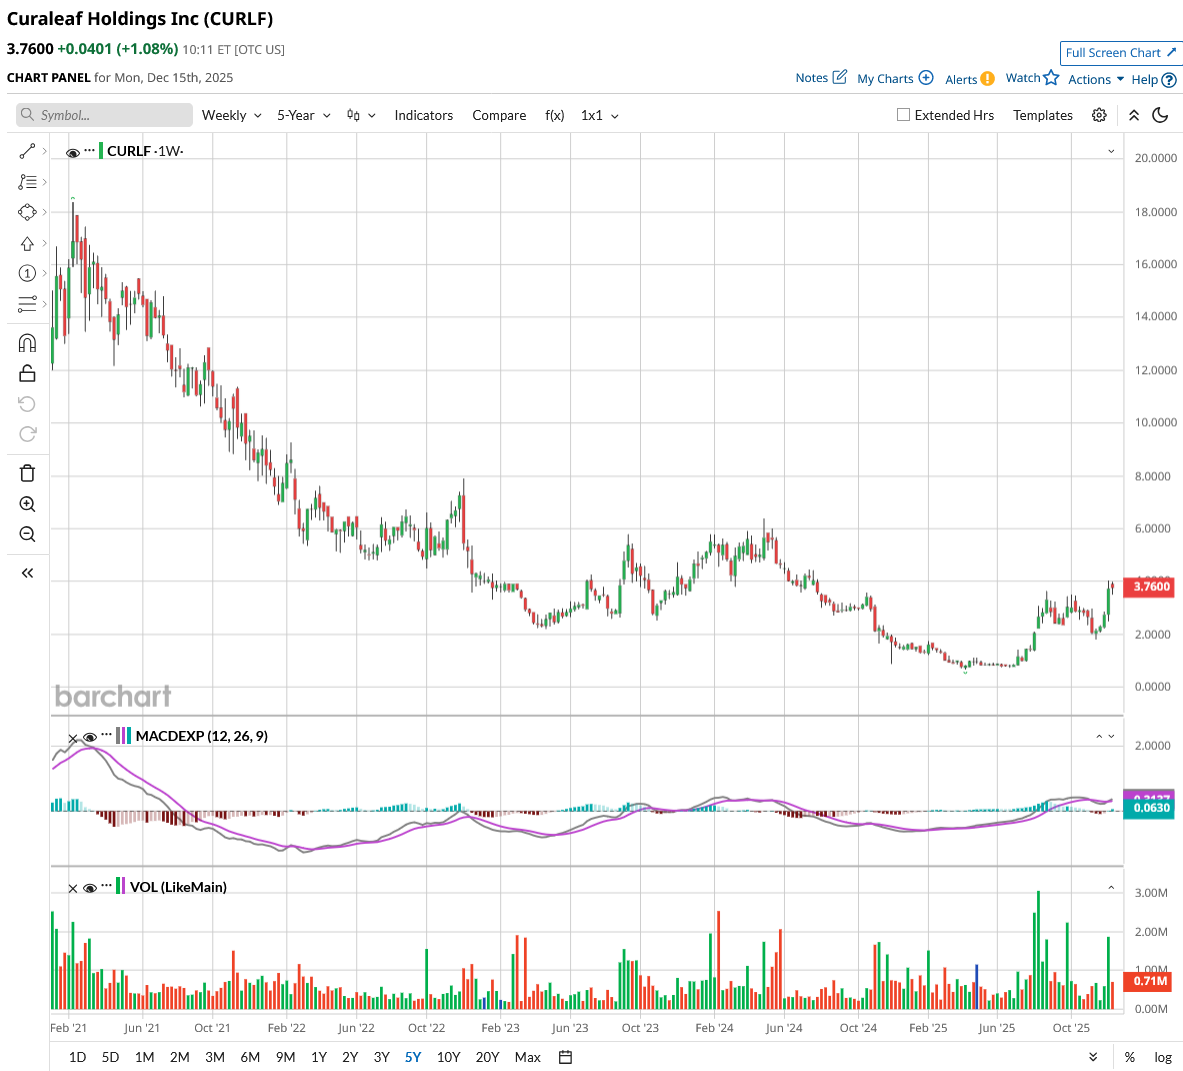1183x1071 pixels.
Task: Open the candlestick chart type dropdown
Action: point(361,115)
